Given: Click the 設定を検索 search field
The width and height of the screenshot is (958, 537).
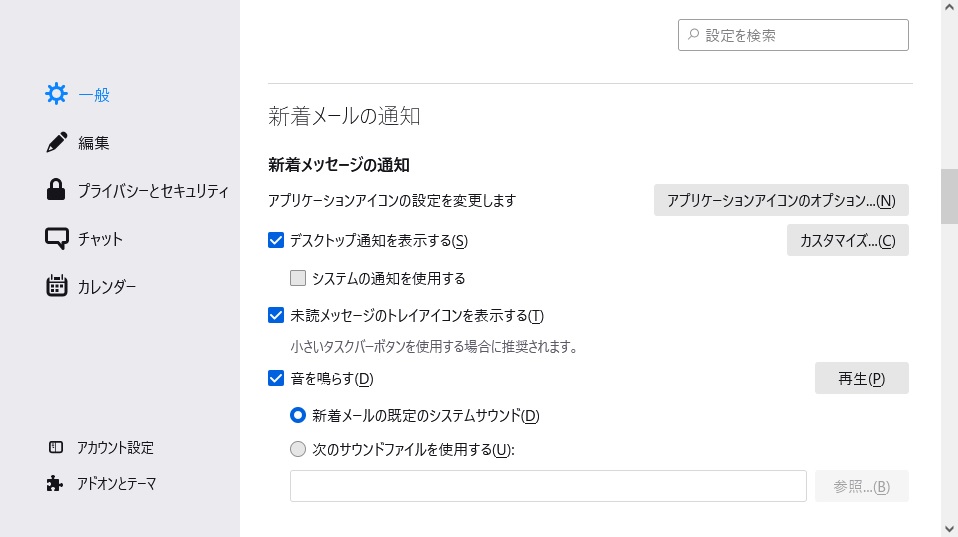Looking at the screenshot, I should tap(800, 35).
